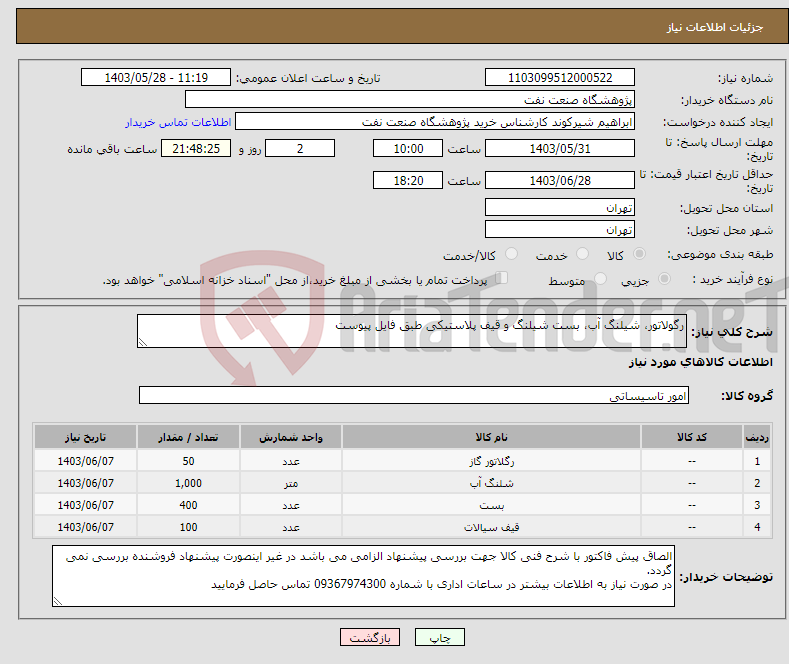Screen dimensions: 789x664
Task: Click the date cell in شلنگ آب row
Action: click(x=86, y=483)
